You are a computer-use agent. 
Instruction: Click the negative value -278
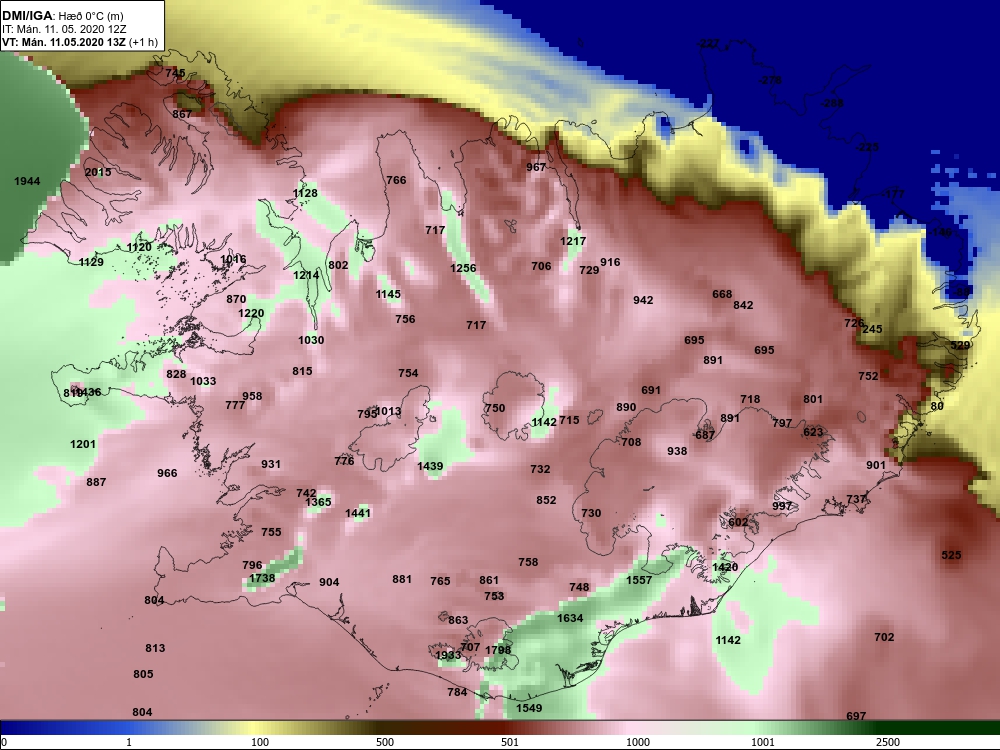[770, 80]
